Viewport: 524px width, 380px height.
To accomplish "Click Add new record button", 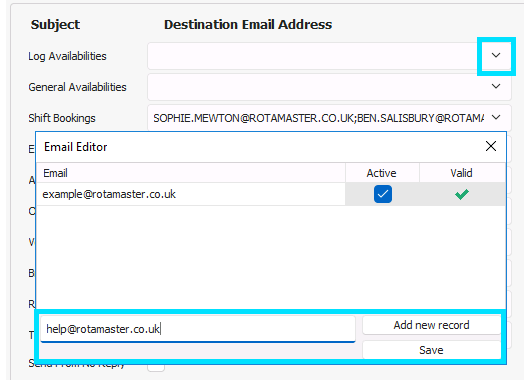I will [x=431, y=325].
